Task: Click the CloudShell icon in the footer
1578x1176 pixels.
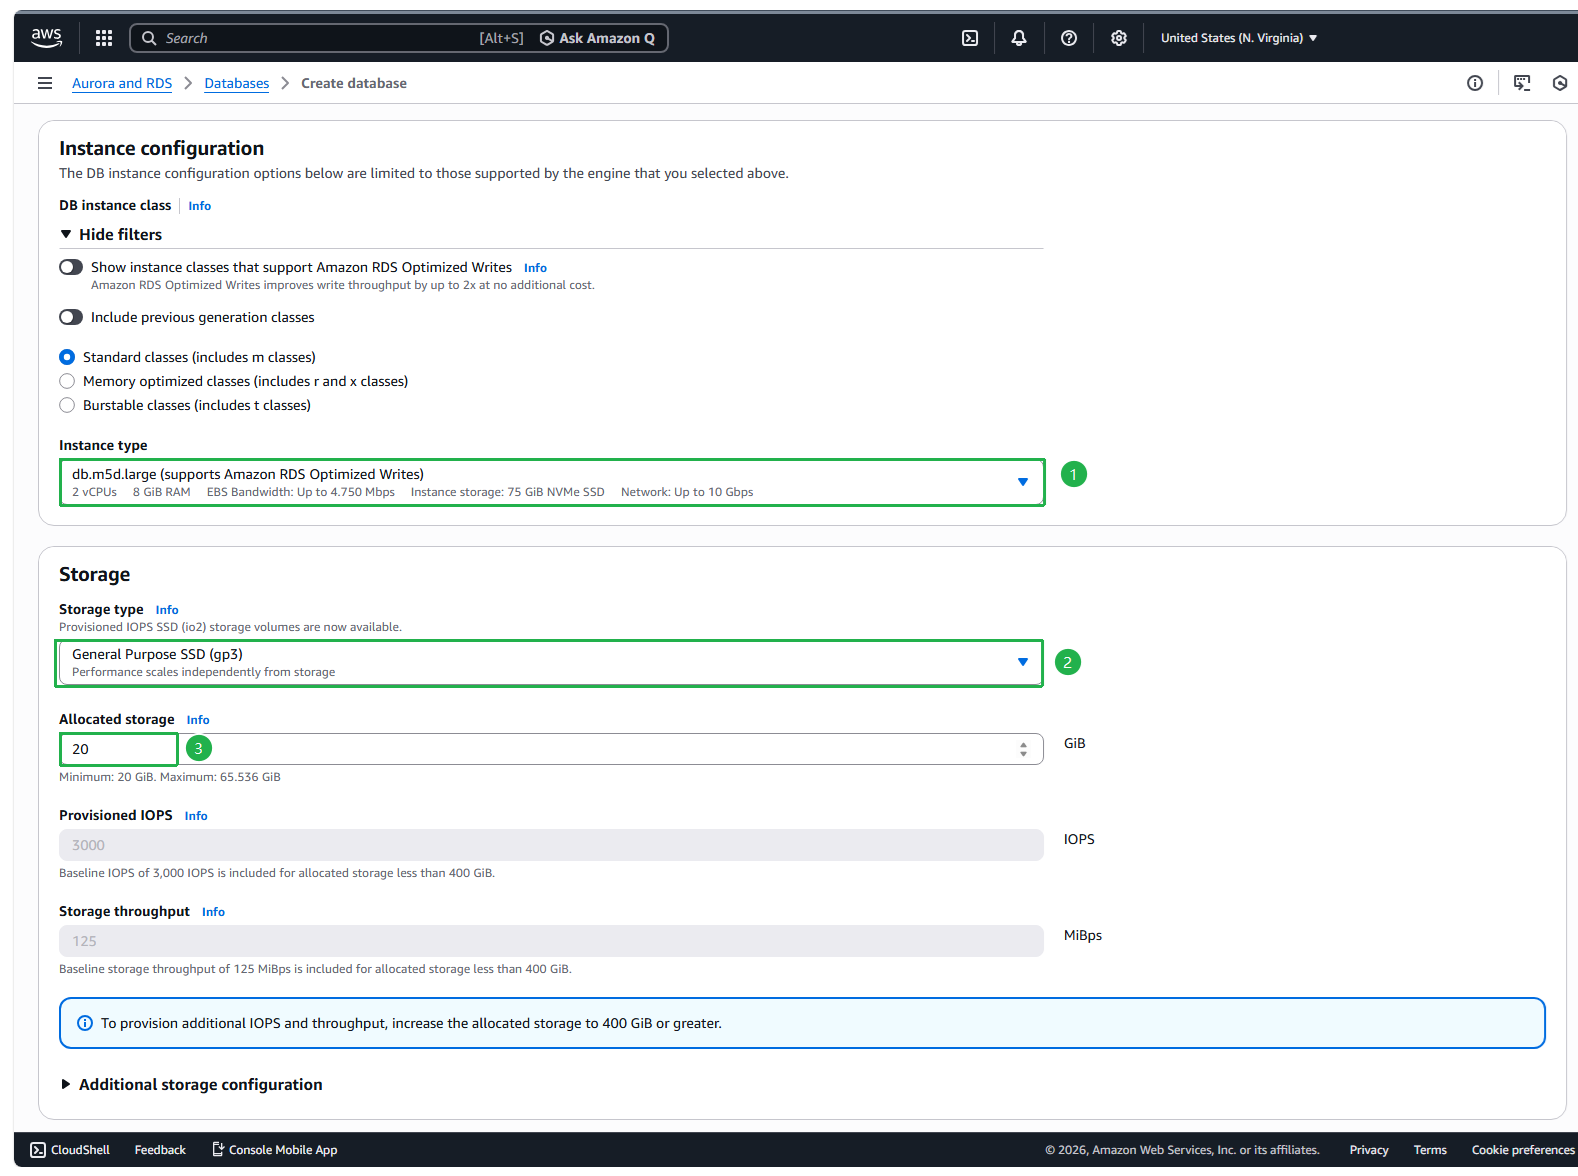Action: pos(38,1150)
